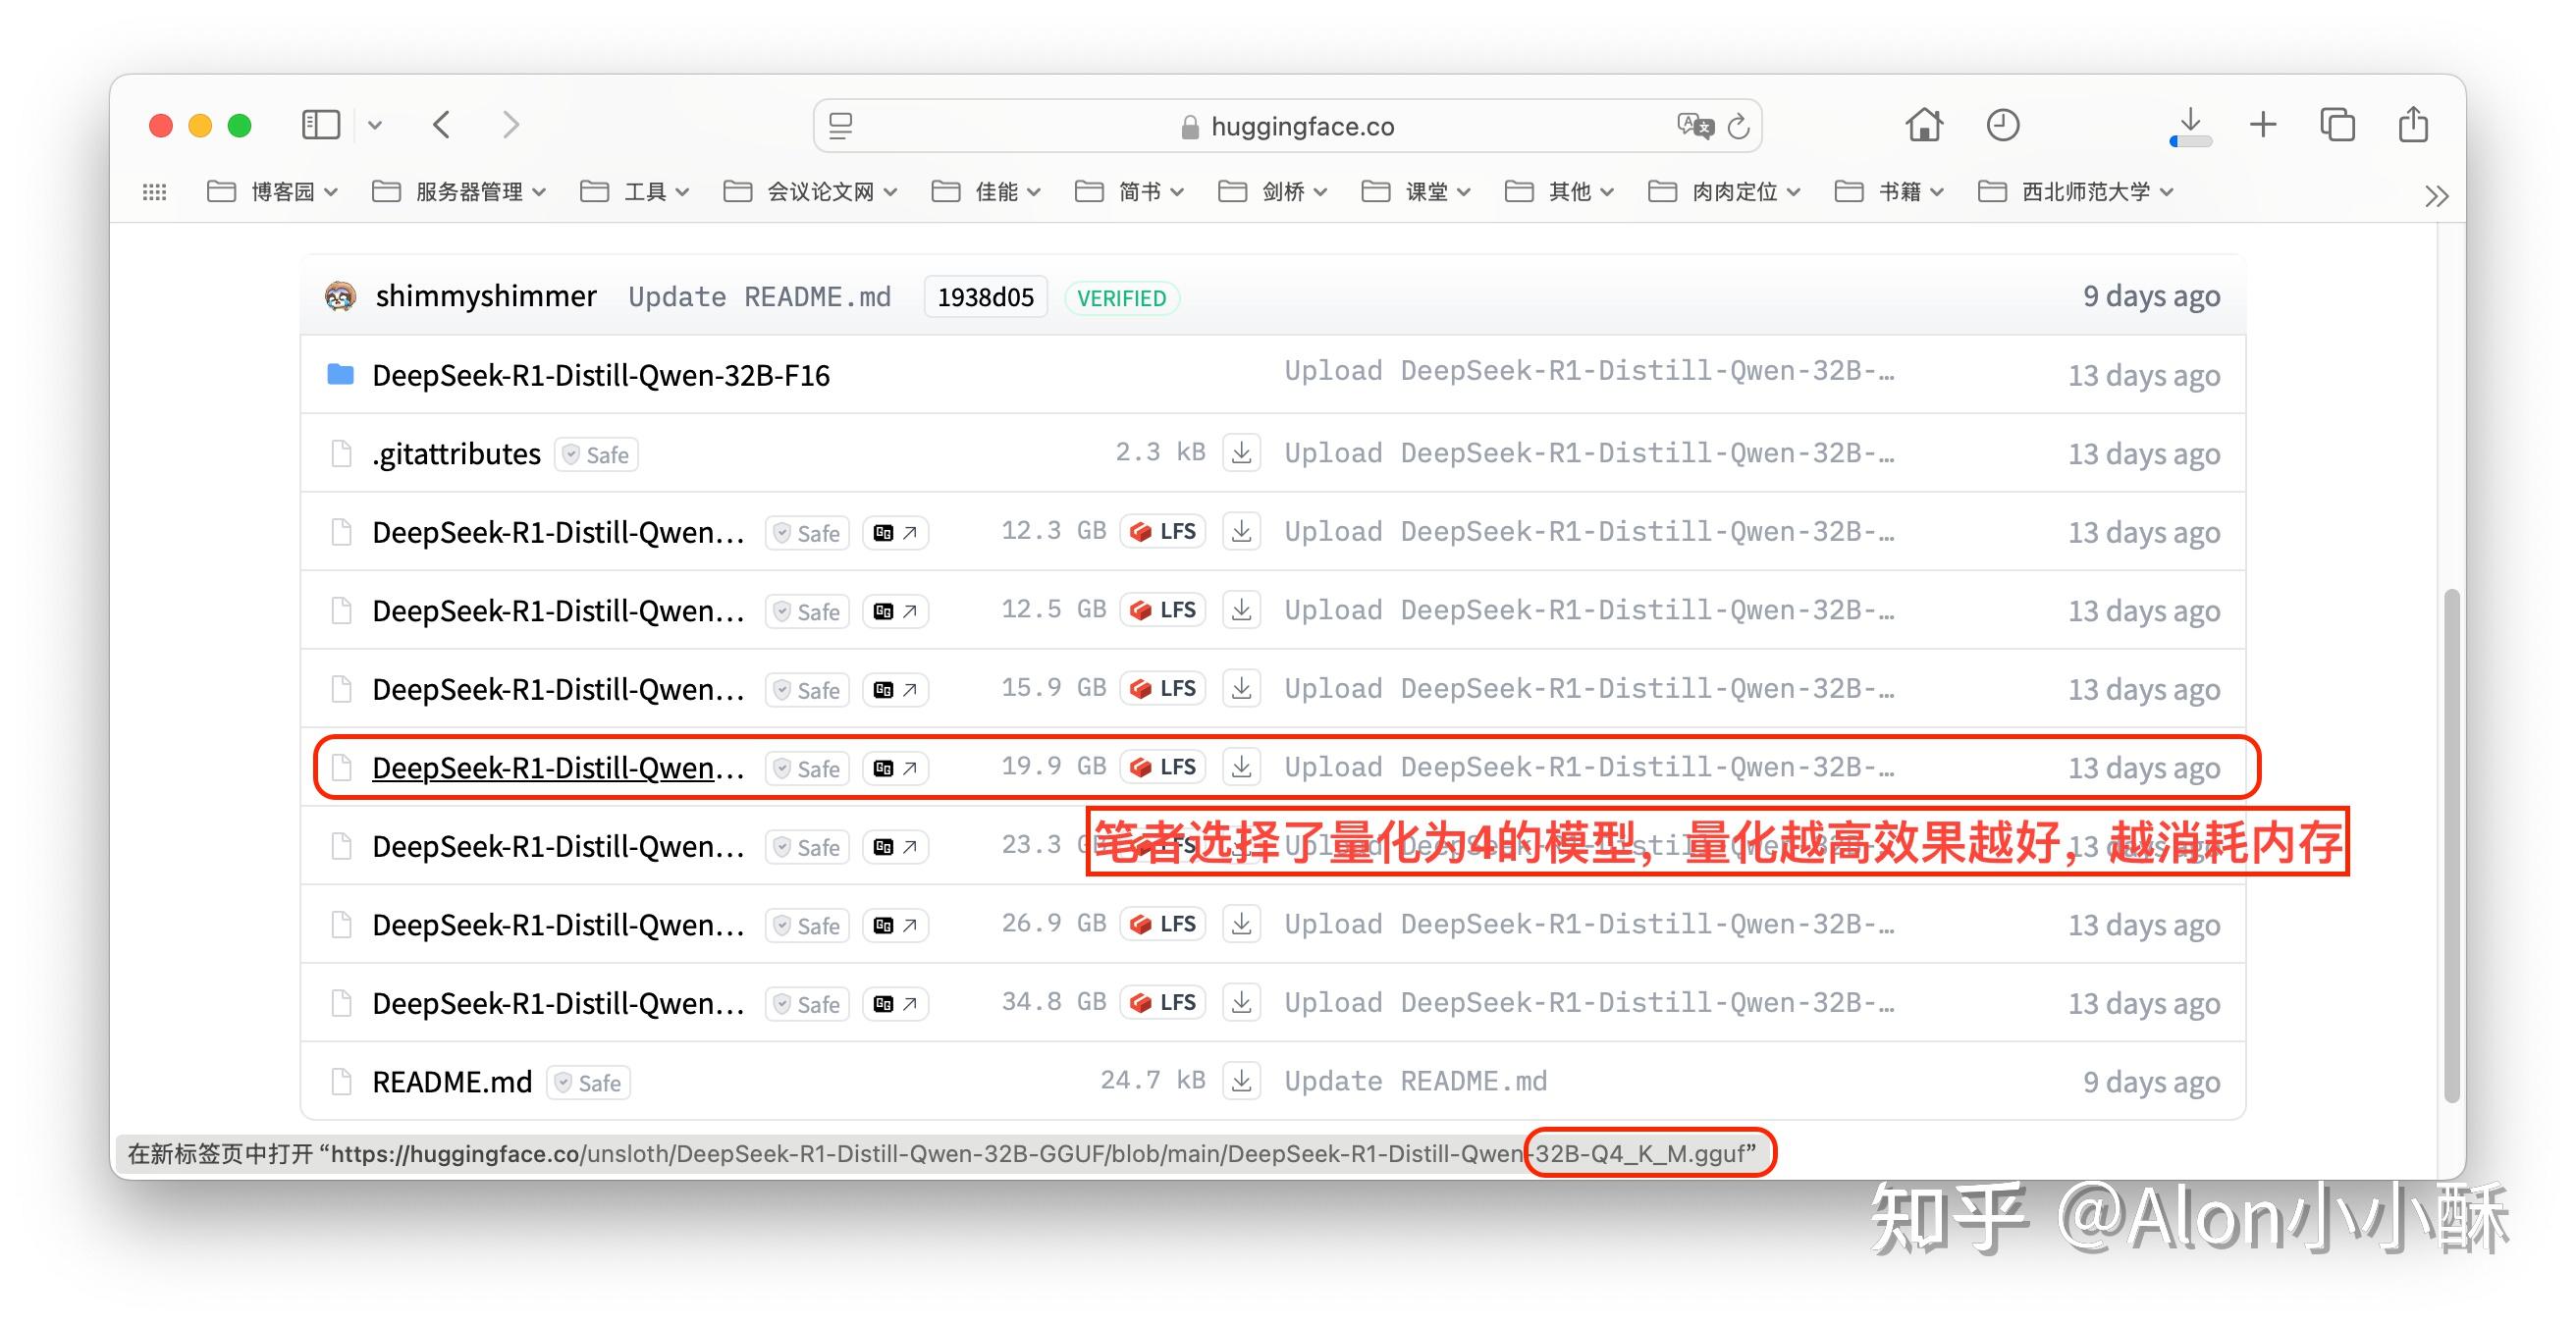Open the DeepSeek-R1-Distill-Qwen-32B-F16 folder
This screenshot has height=1325, width=2576.
pyautogui.click(x=601, y=374)
